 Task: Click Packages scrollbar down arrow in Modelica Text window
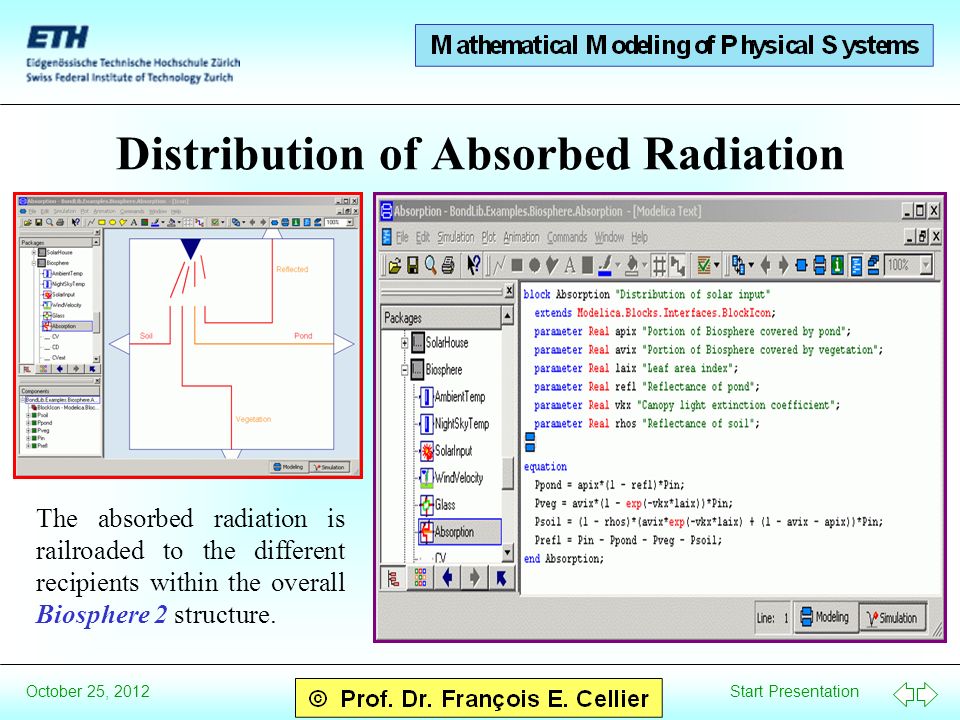[508, 553]
